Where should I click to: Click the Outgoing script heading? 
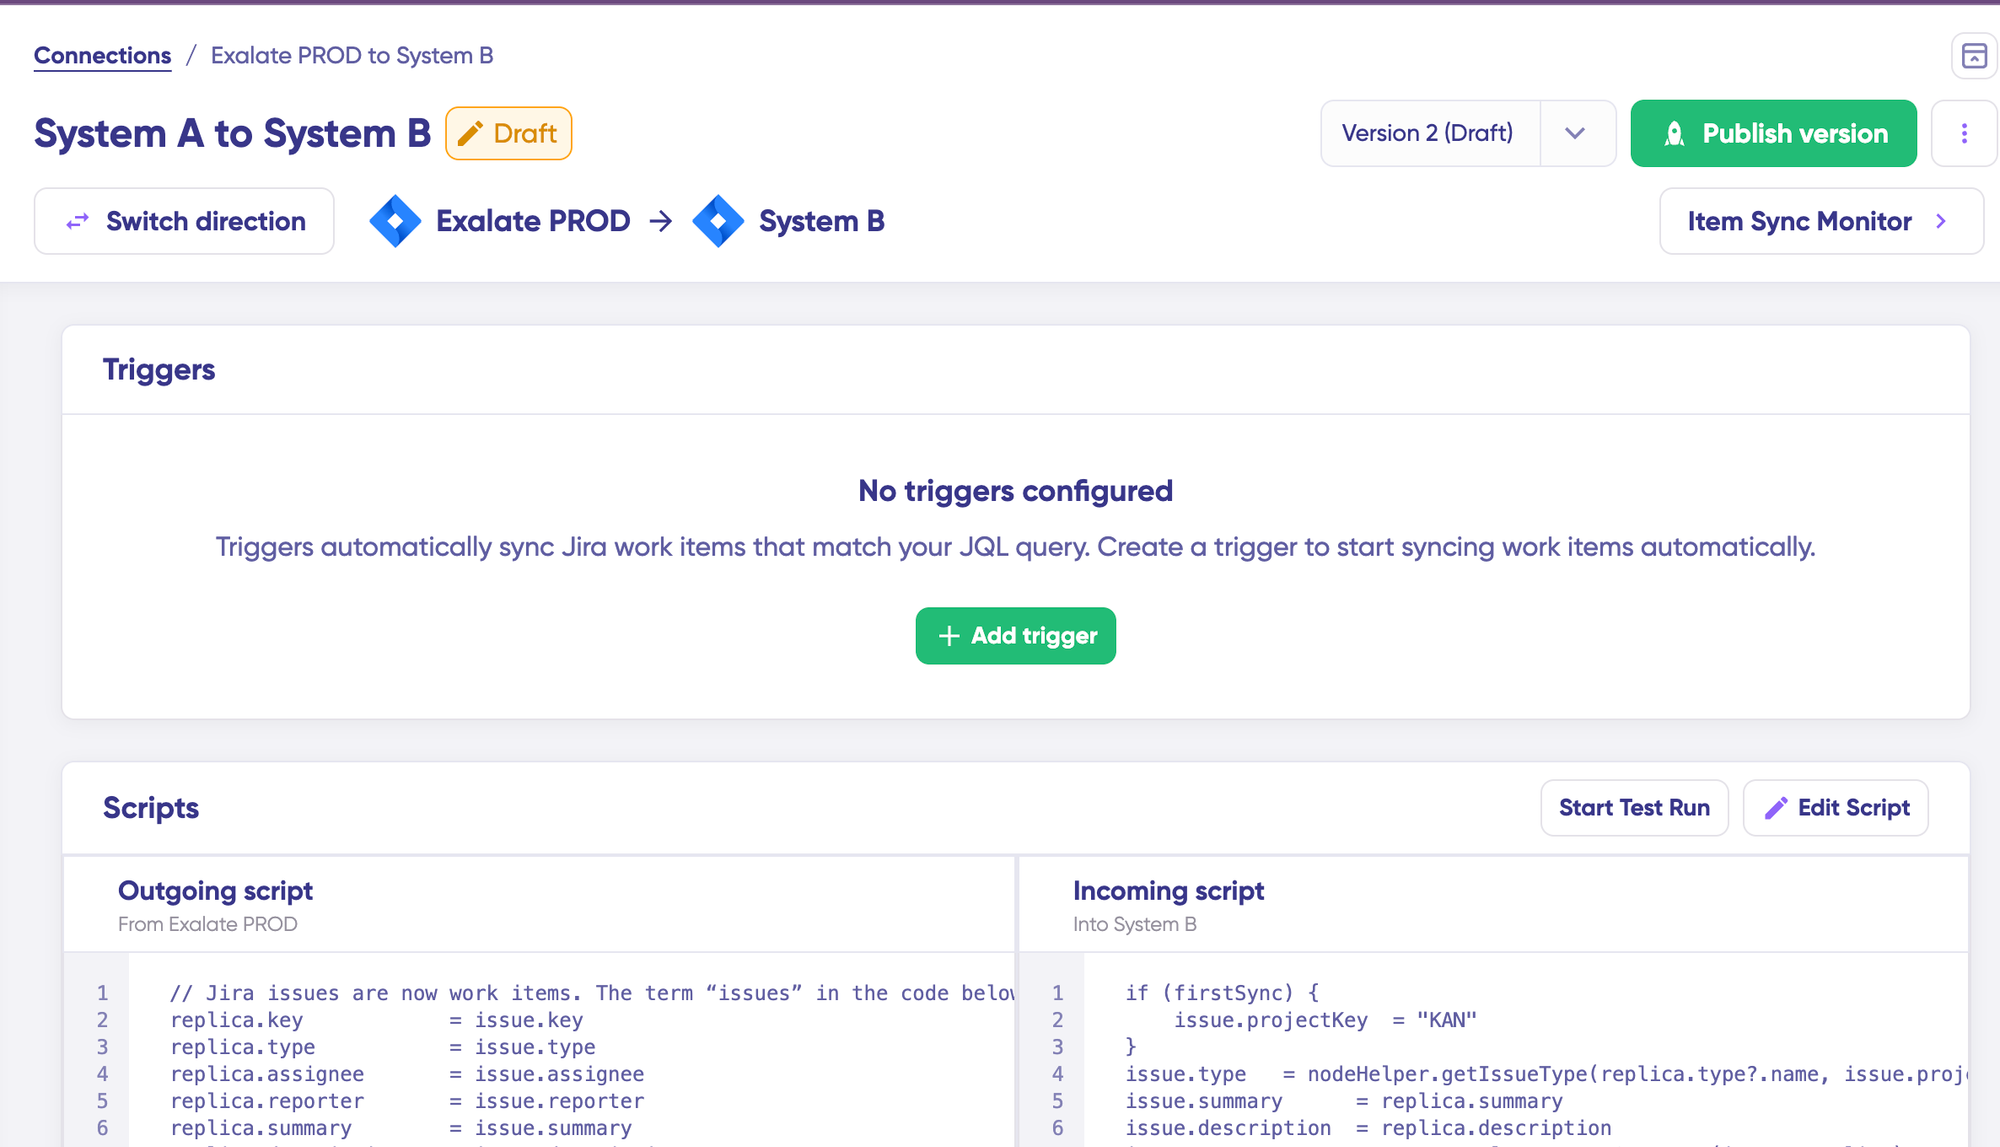tap(215, 891)
